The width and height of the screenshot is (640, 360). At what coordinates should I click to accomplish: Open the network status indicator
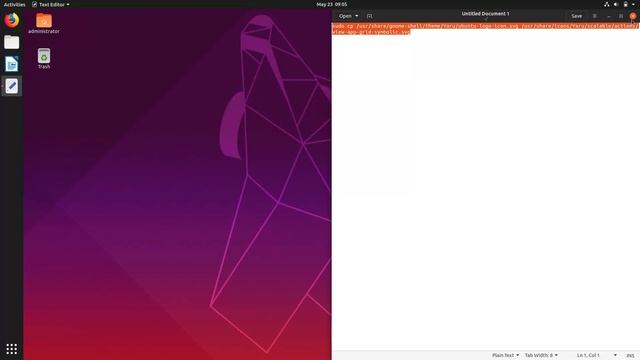click(x=607, y=4)
